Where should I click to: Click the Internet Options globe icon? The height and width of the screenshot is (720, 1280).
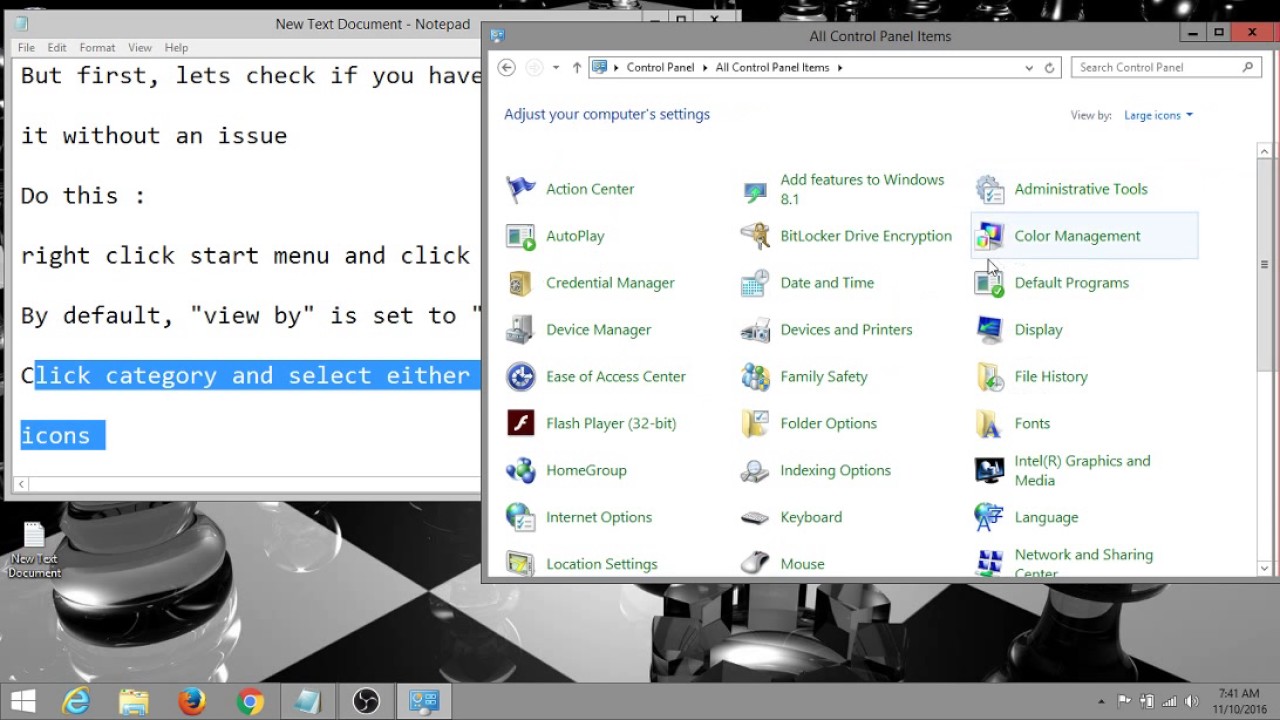coord(521,517)
